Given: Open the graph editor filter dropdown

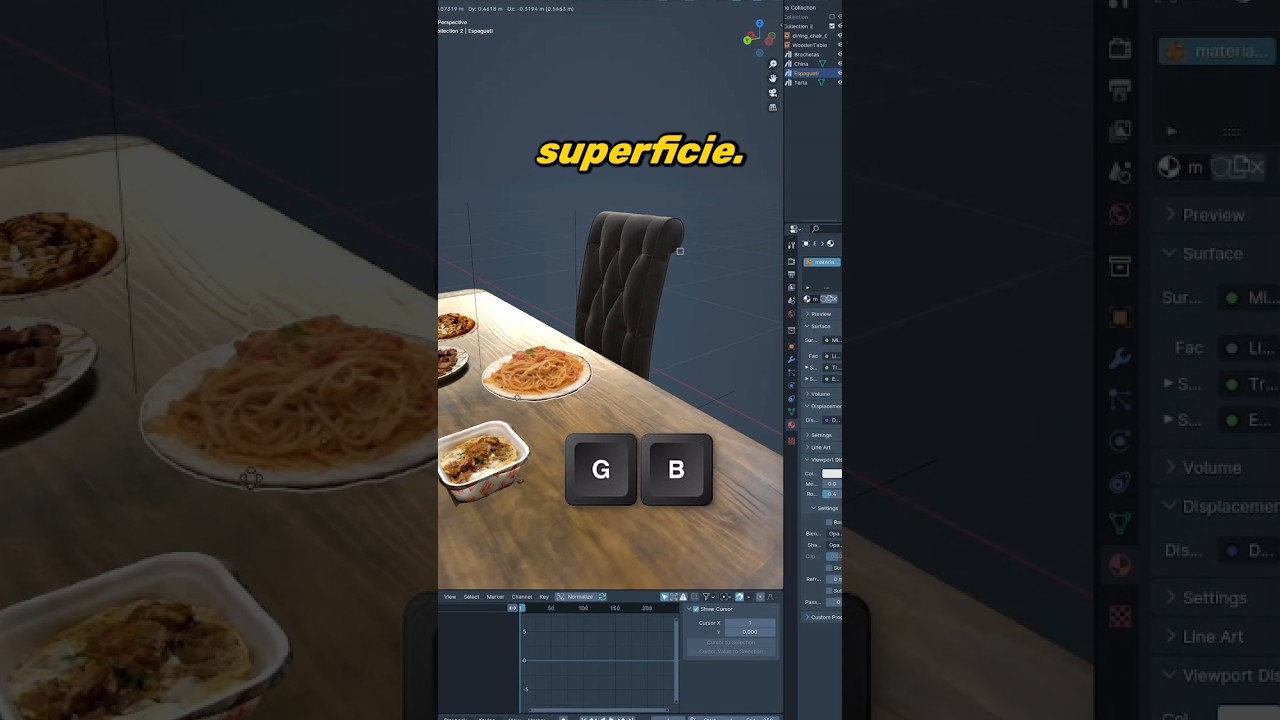Looking at the screenshot, I should (x=708, y=597).
